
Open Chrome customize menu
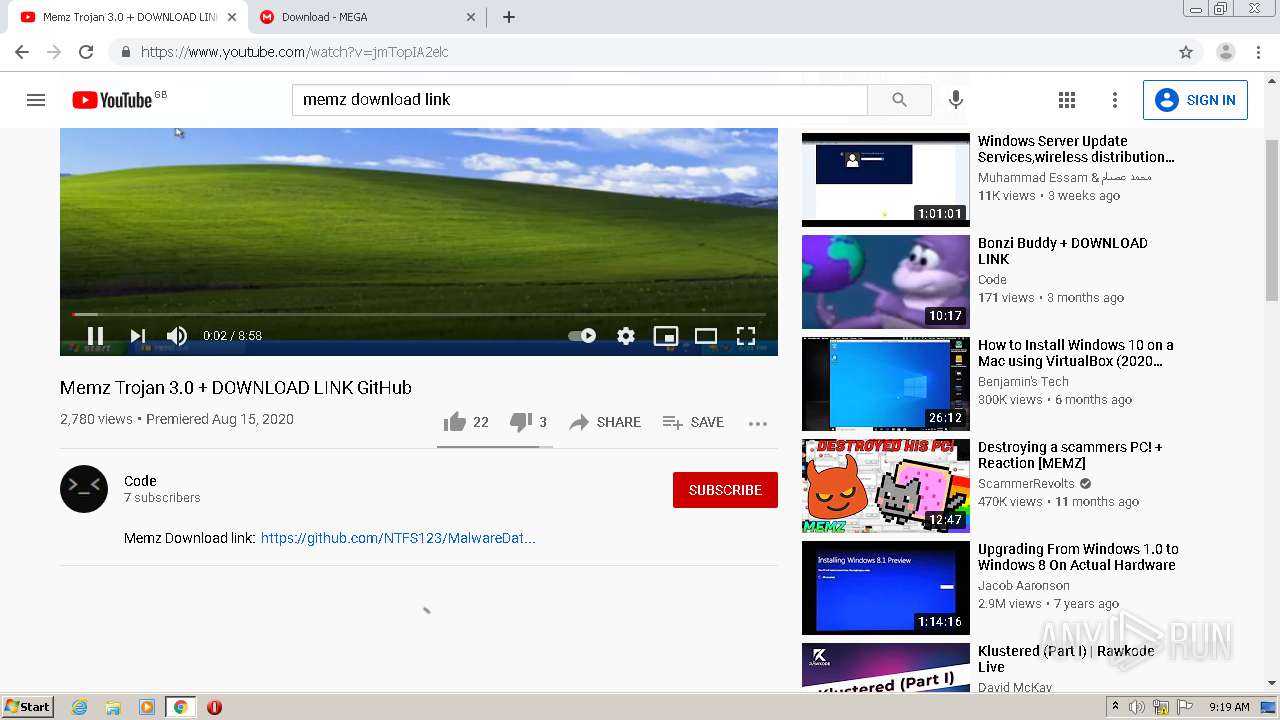pos(1257,52)
